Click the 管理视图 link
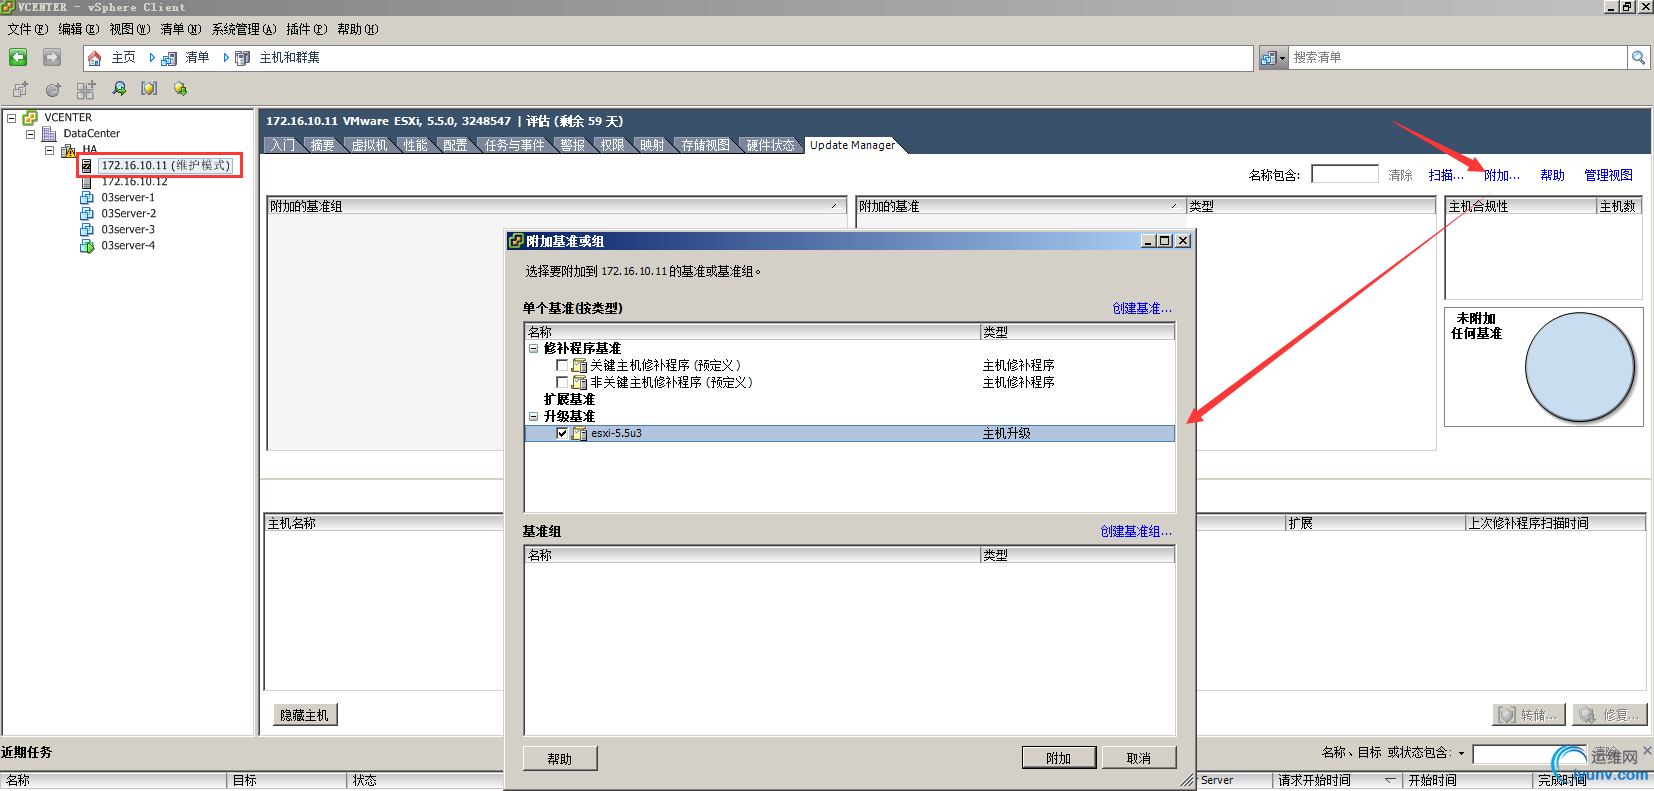Viewport: 1654px width, 791px height. tap(1609, 176)
